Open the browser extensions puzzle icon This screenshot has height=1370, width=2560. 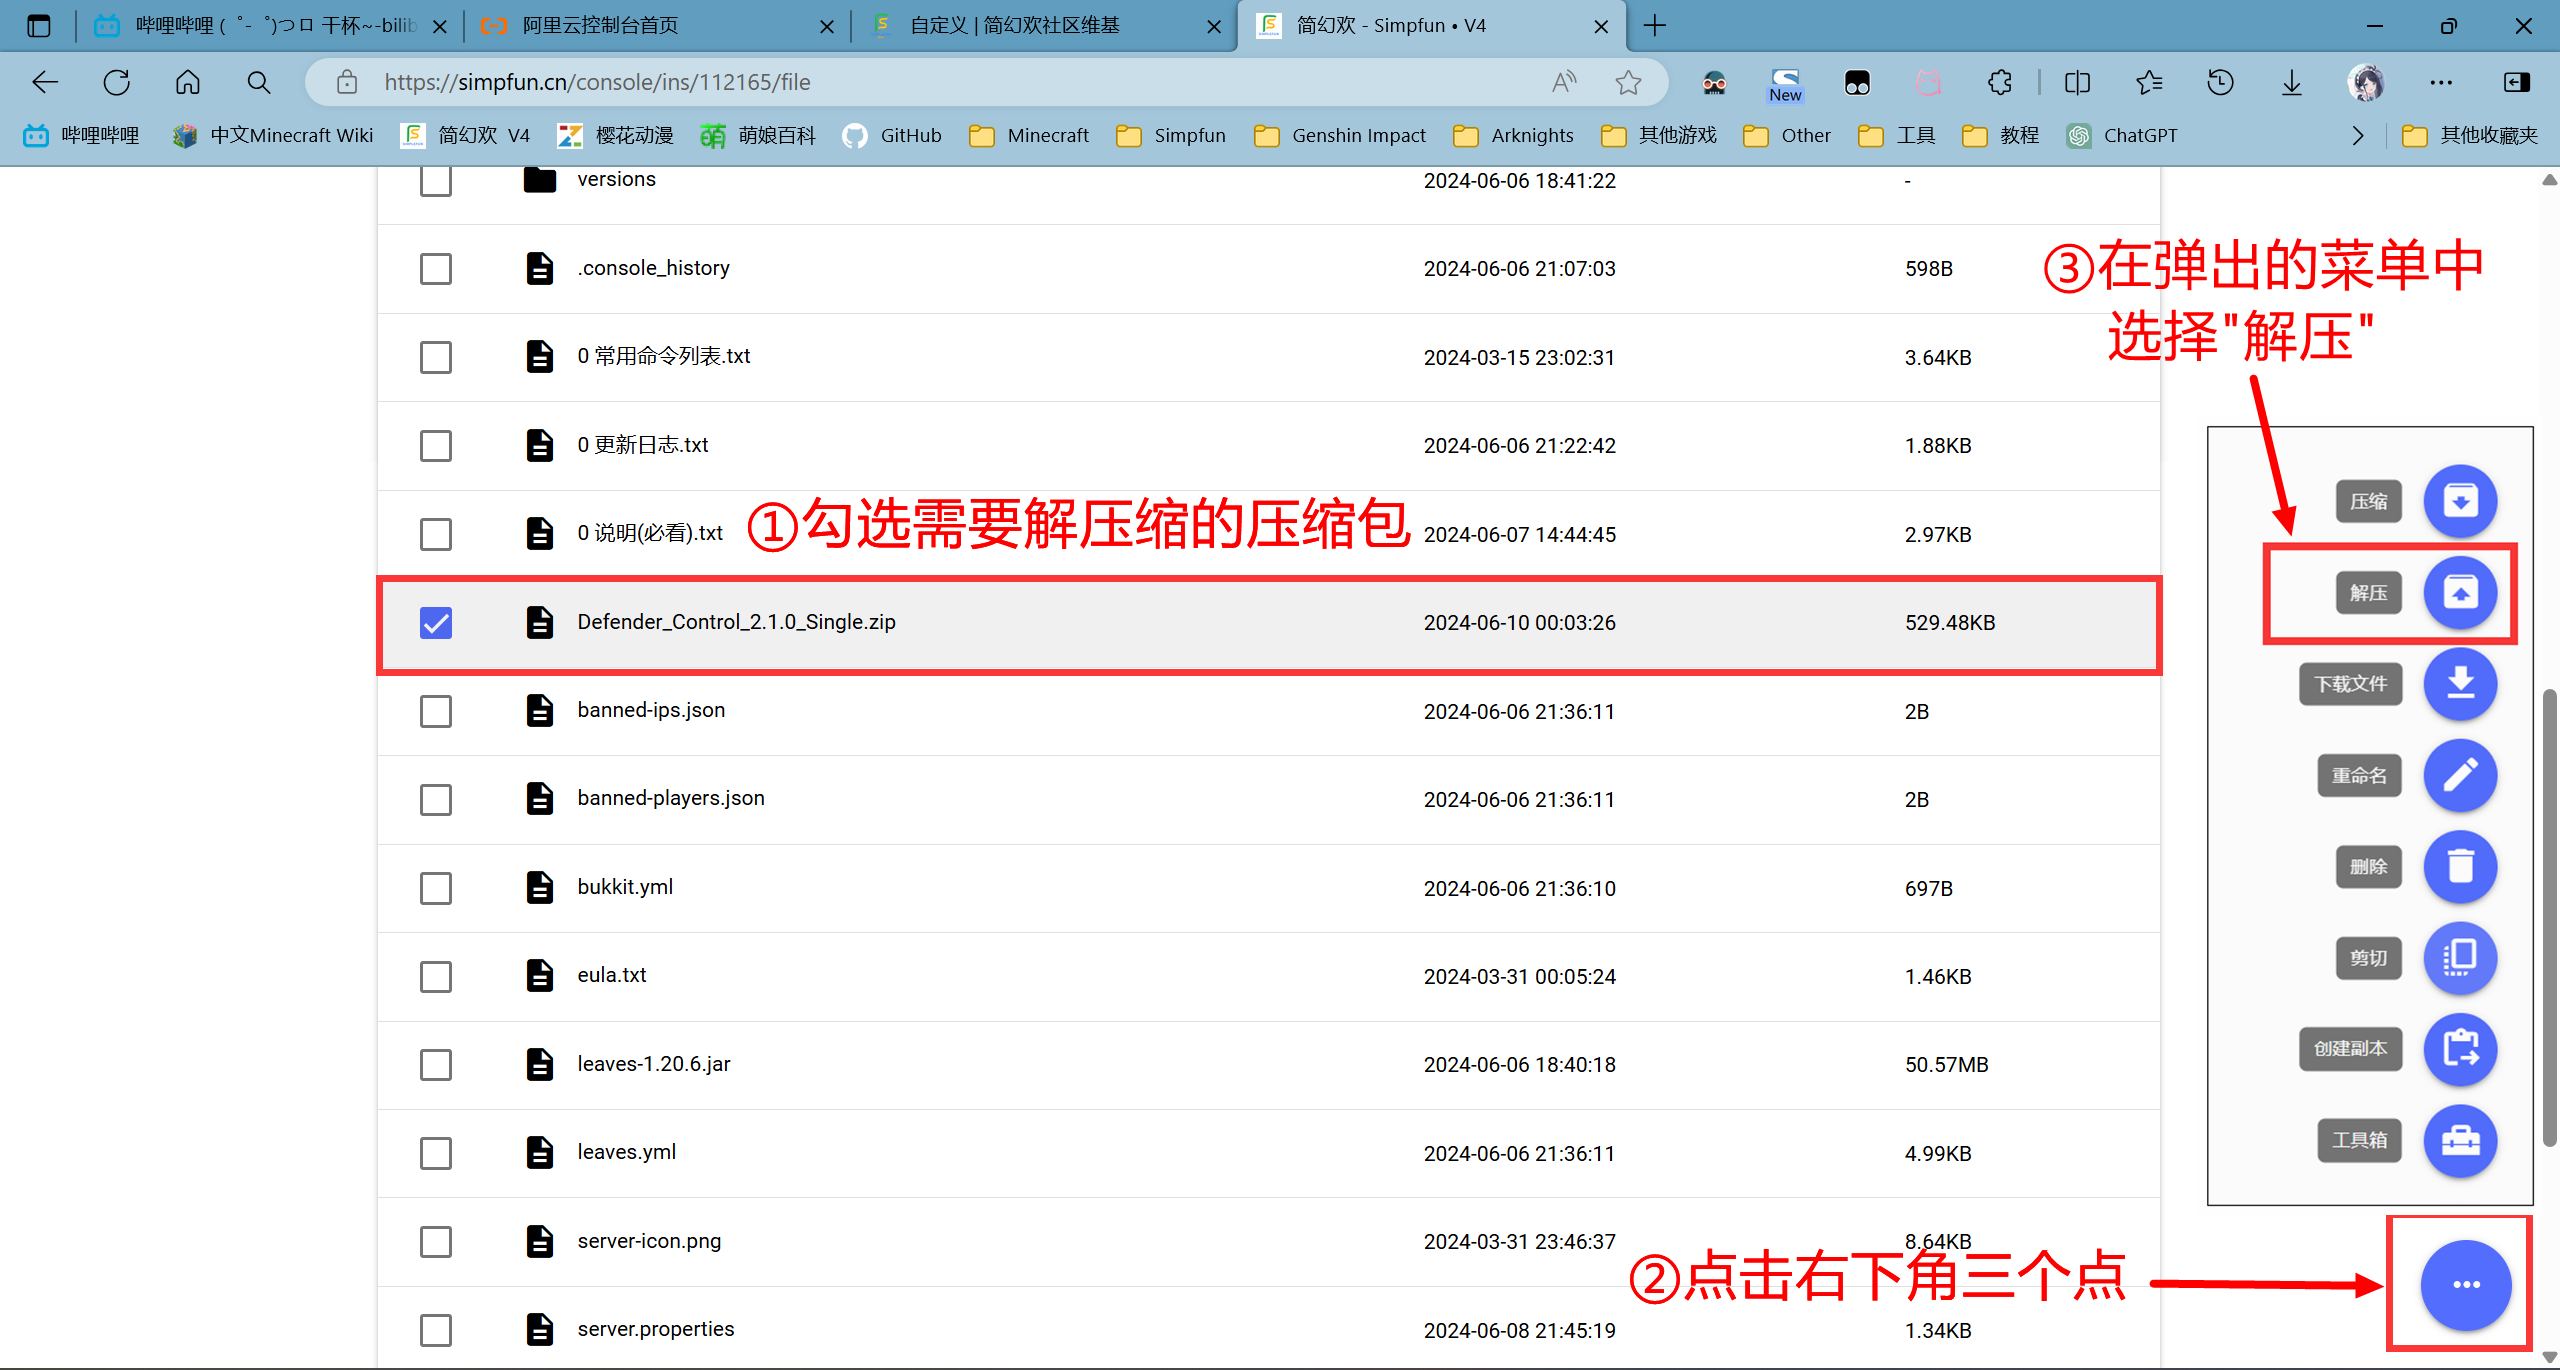point(1999,82)
